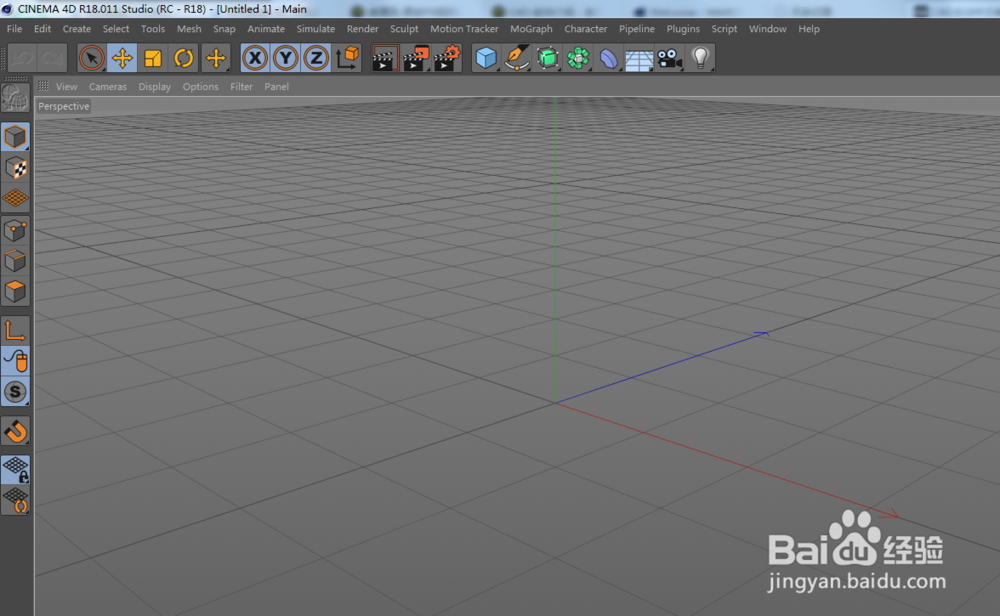Image resolution: width=1000 pixels, height=616 pixels.
Task: Enable Snap with the magnet icon
Action: 15,431
